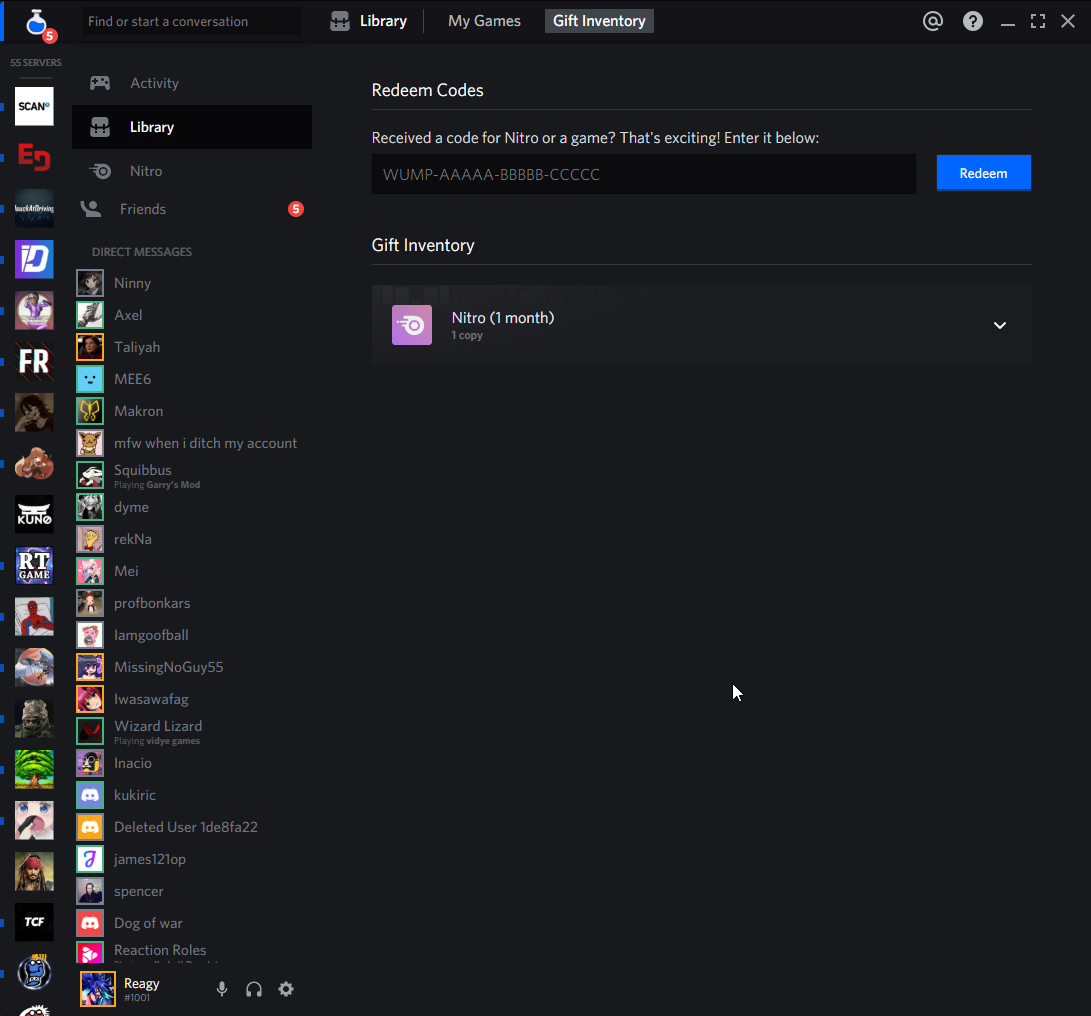Open the anime eyes server icon
Viewport: 1091px width, 1016px height.
coord(34,820)
